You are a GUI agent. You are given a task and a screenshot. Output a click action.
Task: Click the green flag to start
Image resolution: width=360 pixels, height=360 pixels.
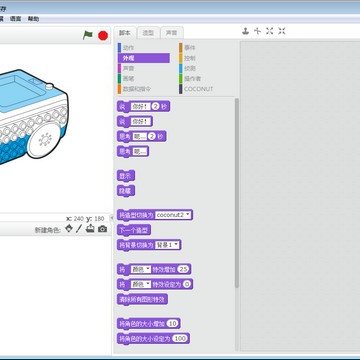click(88, 35)
